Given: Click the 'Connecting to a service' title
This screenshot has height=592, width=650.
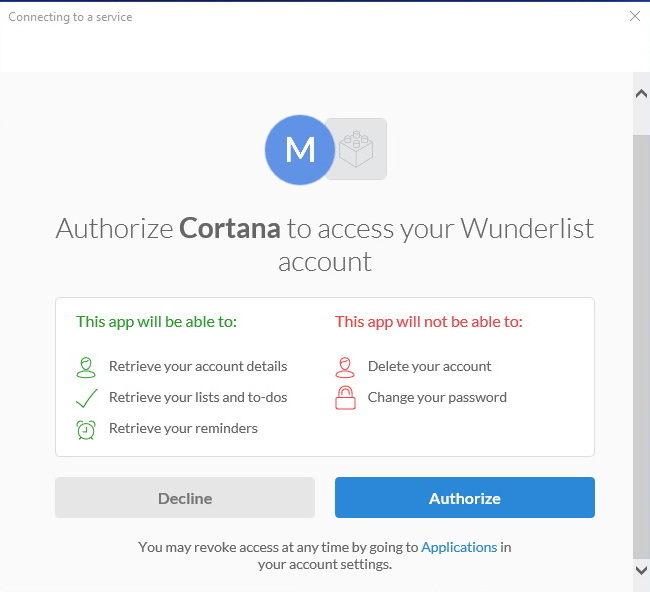Looking at the screenshot, I should click(70, 17).
